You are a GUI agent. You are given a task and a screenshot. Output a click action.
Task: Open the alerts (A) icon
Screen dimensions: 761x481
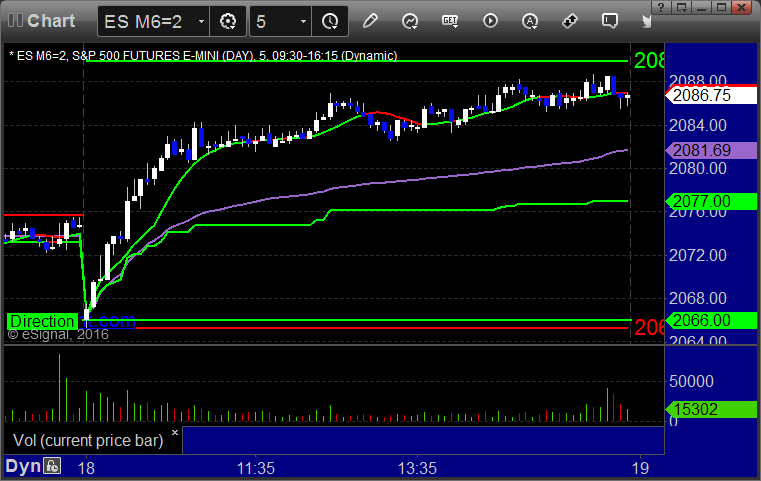[x=530, y=21]
